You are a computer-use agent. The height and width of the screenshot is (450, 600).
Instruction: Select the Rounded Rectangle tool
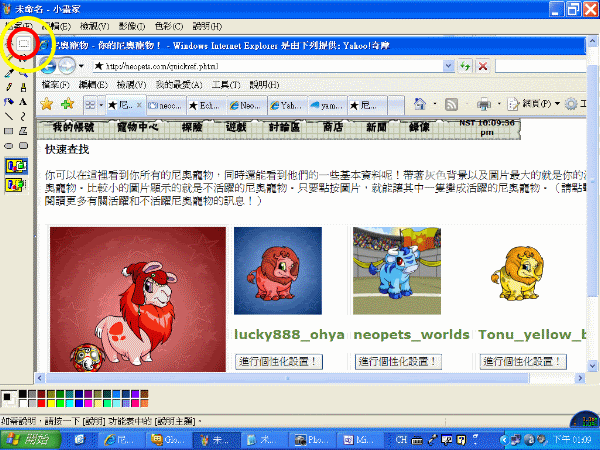[x=23, y=146]
